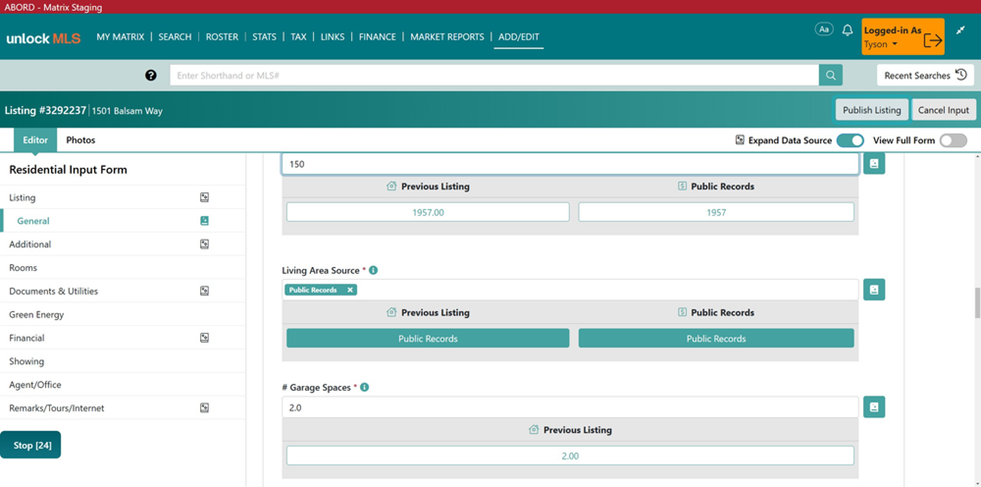981x487 pixels.
Task: Click the unlock MLS logo
Action: [43, 38]
